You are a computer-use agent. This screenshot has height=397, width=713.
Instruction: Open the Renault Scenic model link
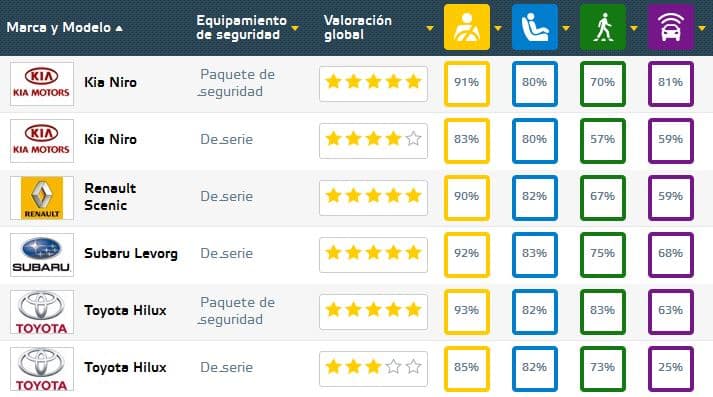click(110, 196)
